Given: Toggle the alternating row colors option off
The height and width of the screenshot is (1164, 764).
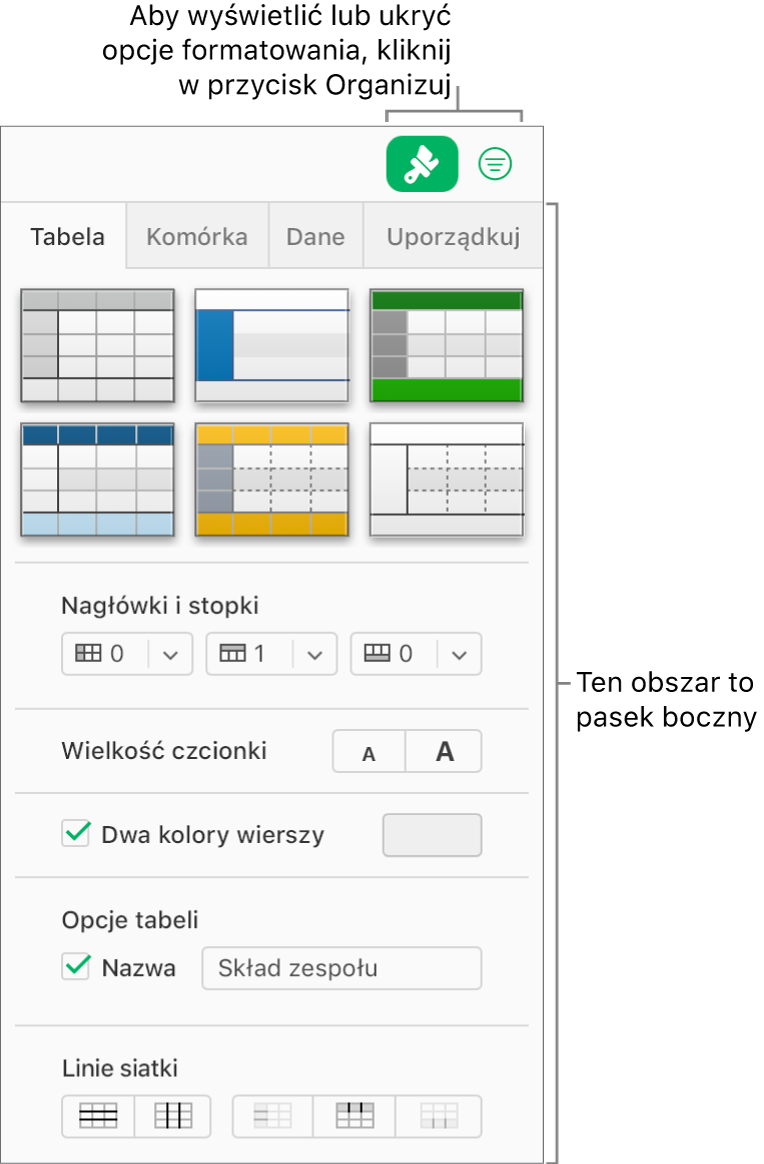Looking at the screenshot, I should tap(76, 833).
